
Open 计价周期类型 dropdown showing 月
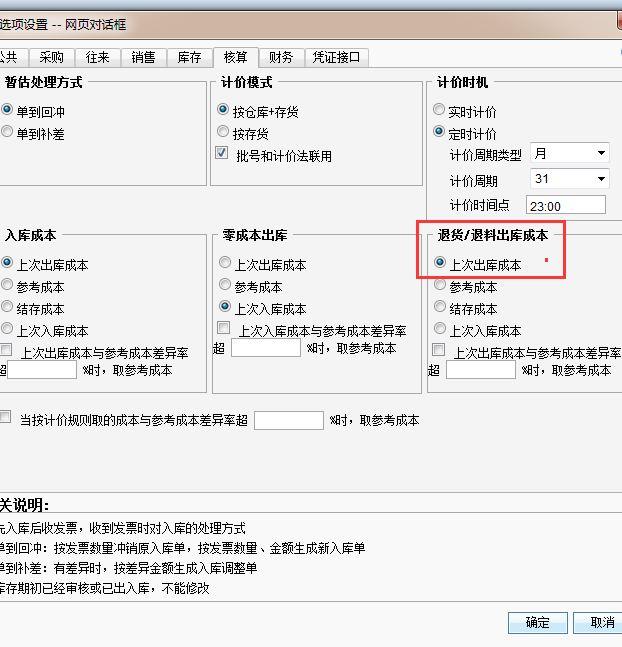pyautogui.click(x=570, y=153)
